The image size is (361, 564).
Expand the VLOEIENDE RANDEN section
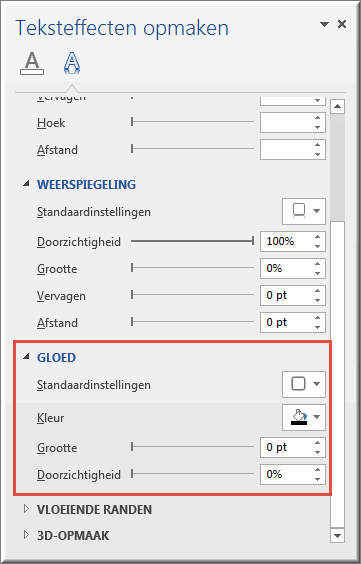[26, 509]
